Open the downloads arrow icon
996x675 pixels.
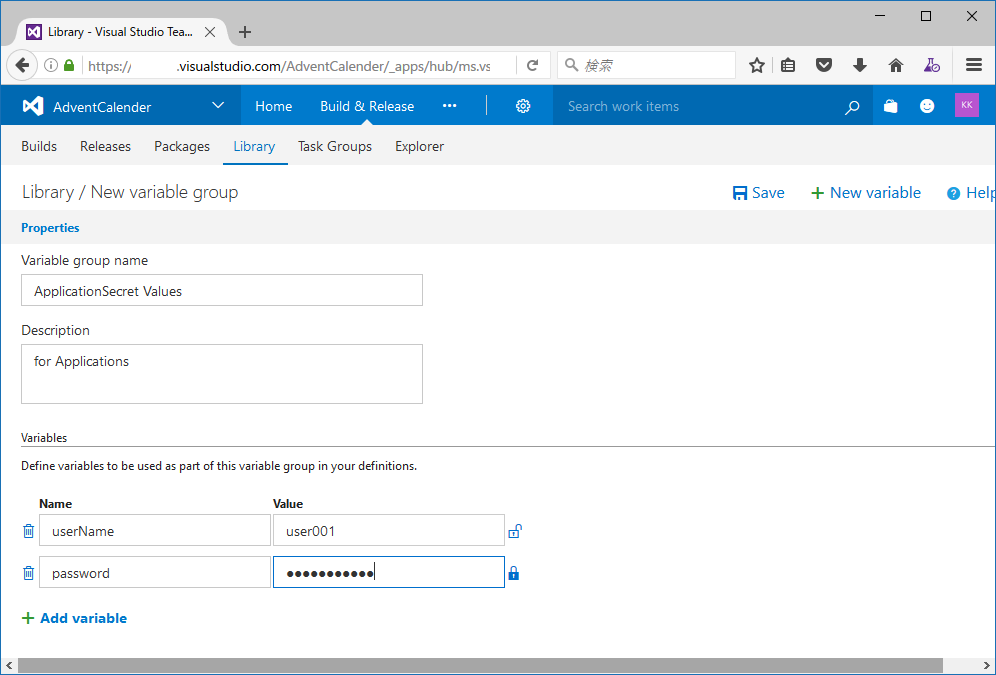(860, 65)
